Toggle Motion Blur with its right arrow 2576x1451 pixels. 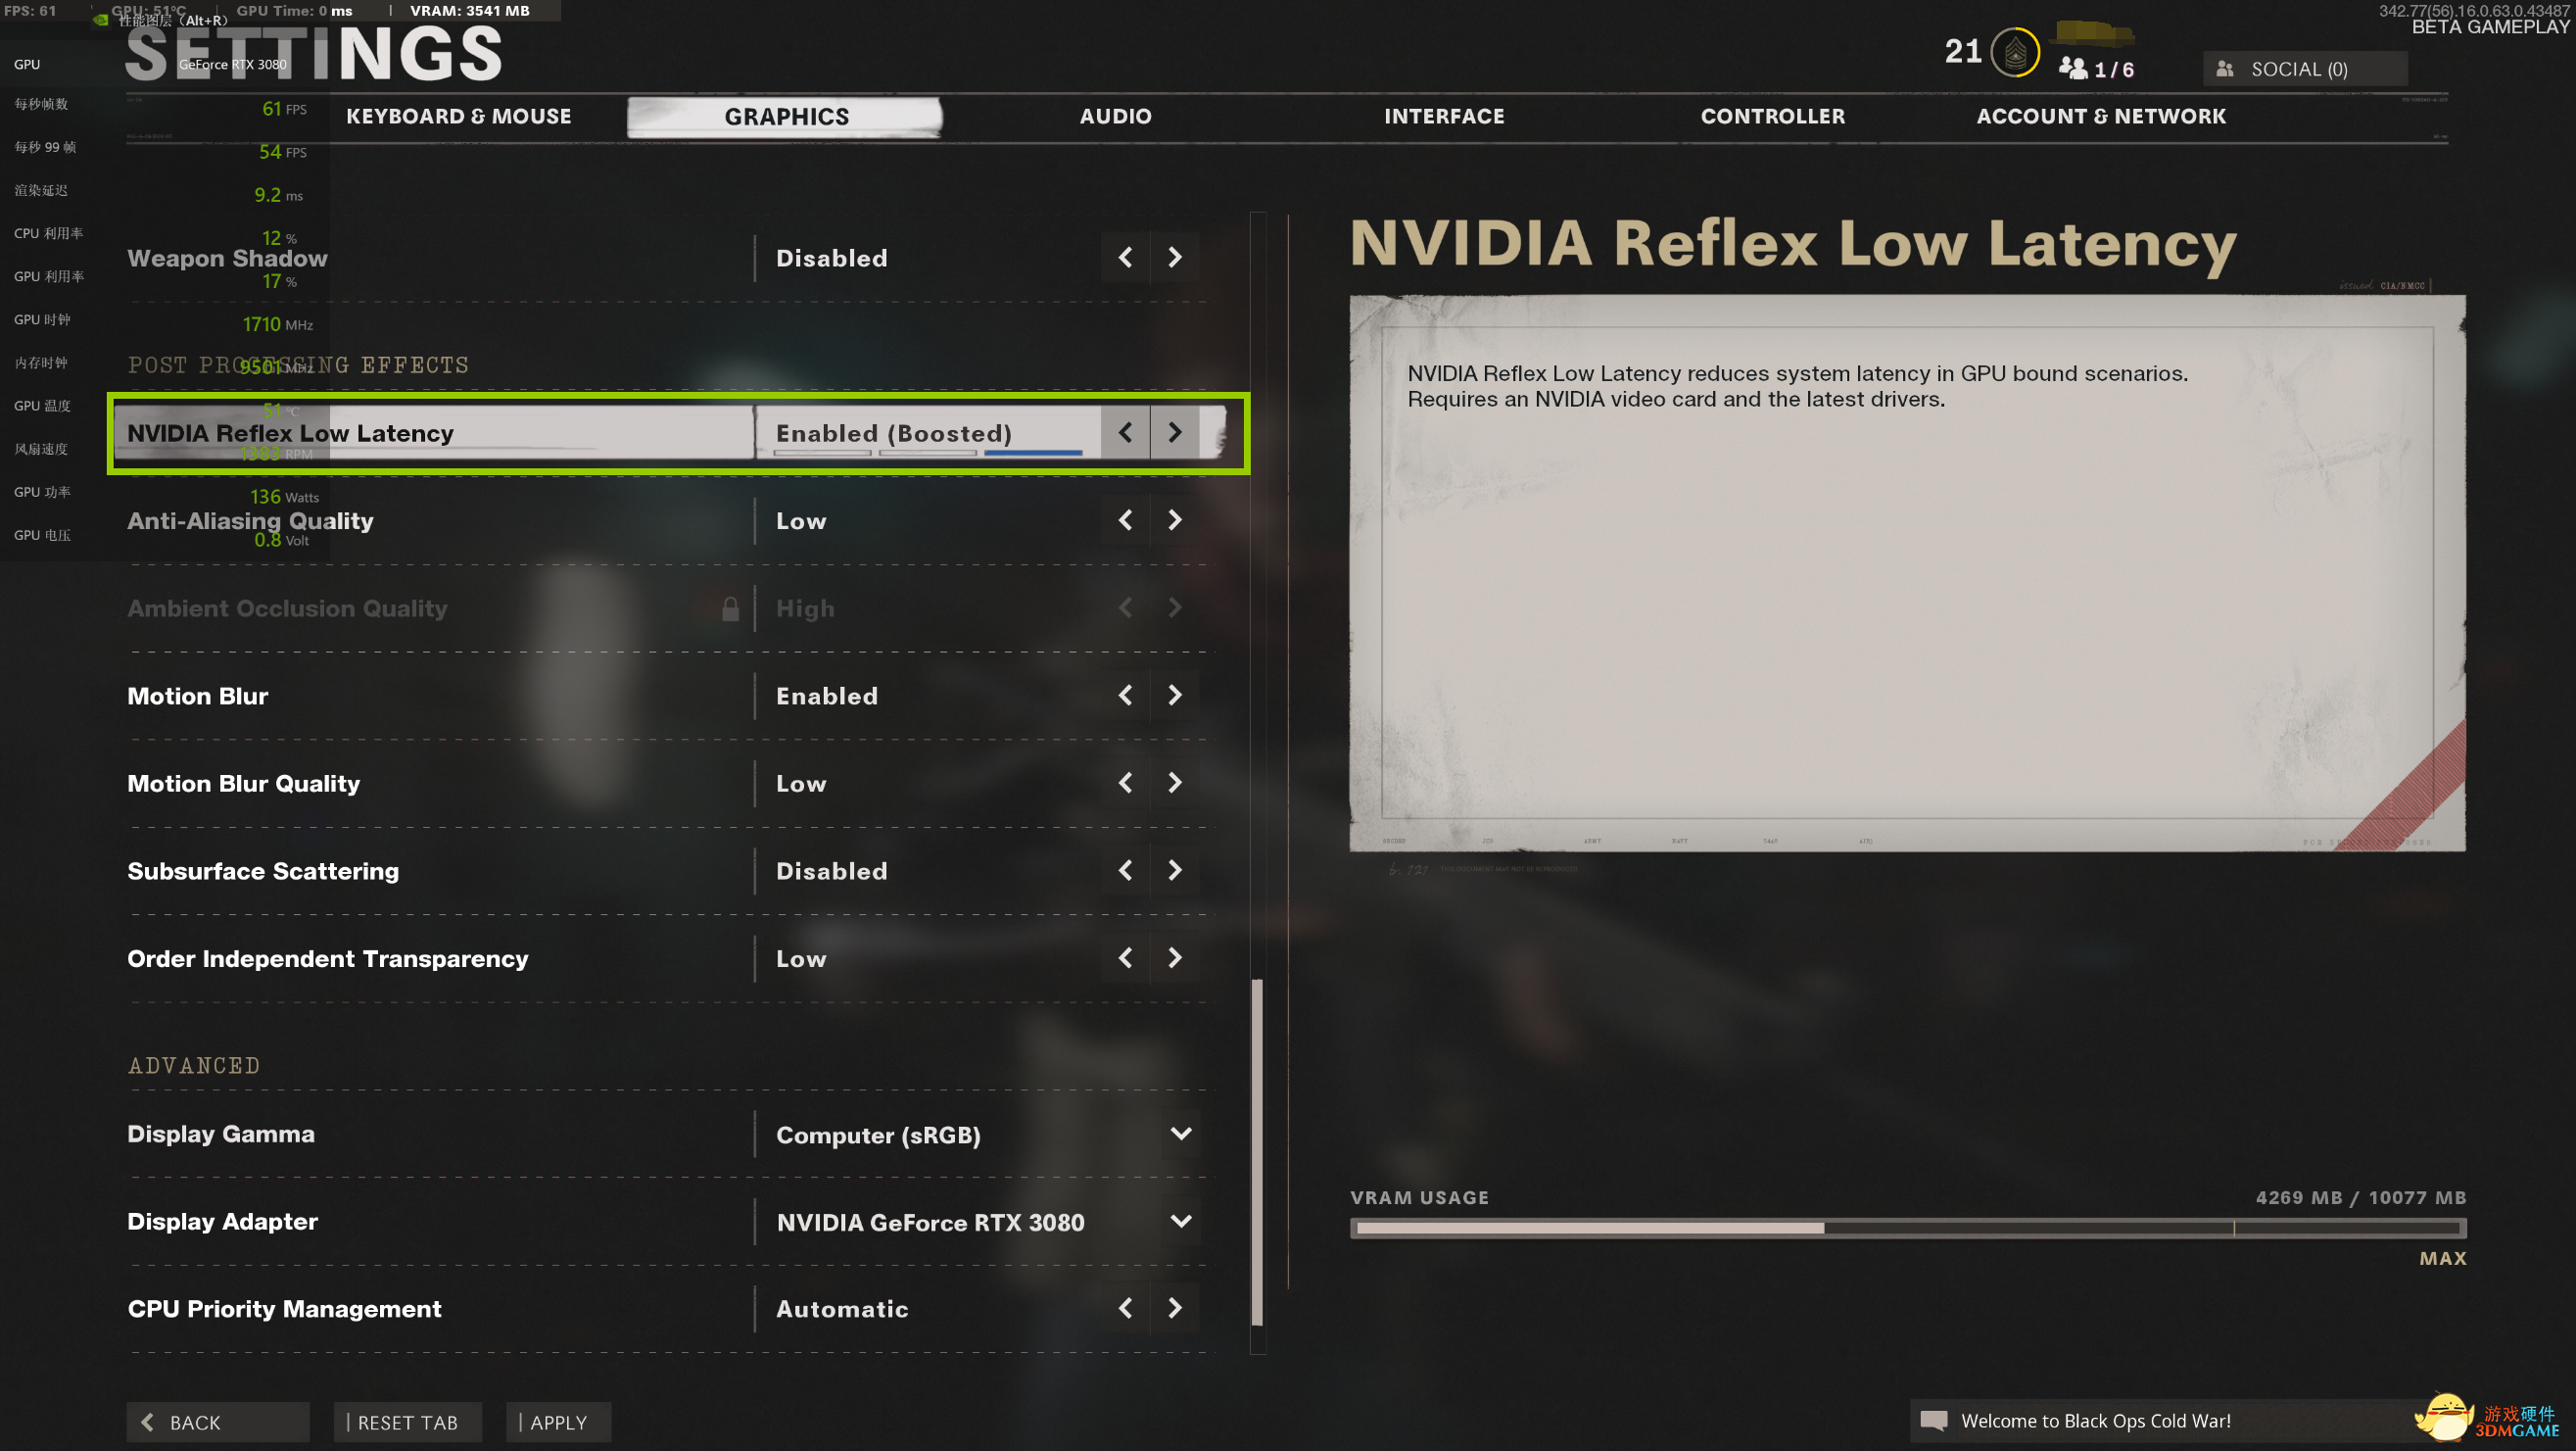[x=1175, y=695]
